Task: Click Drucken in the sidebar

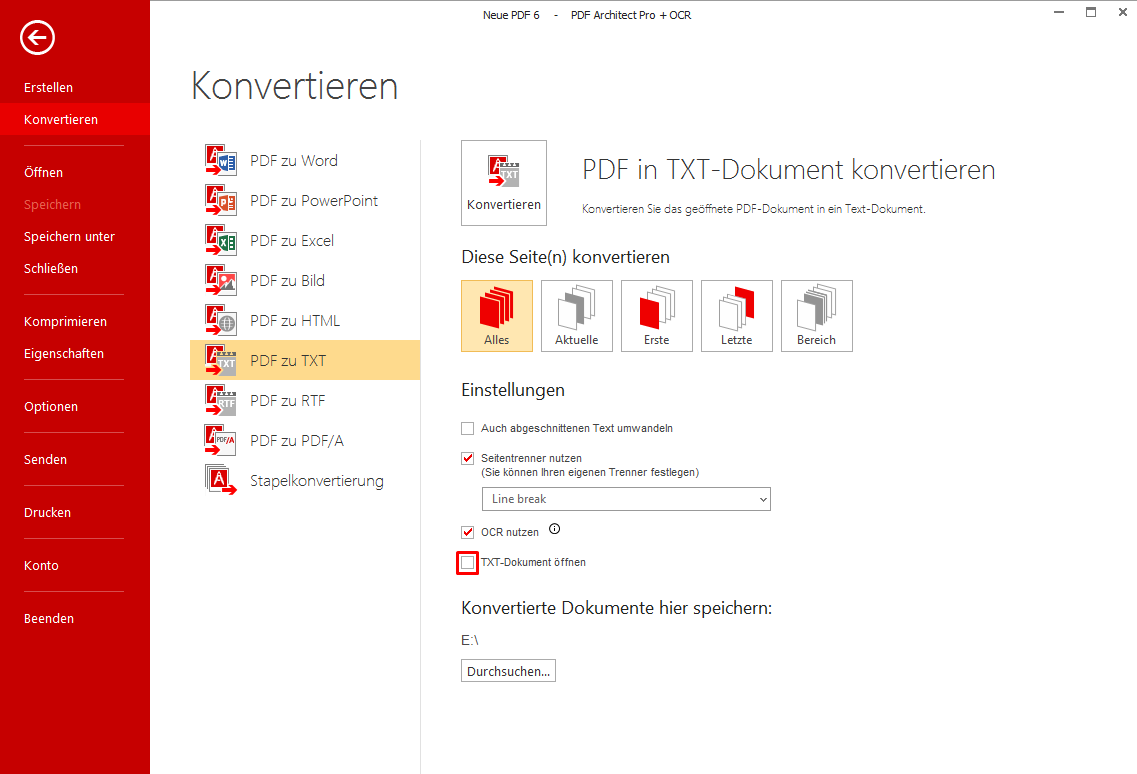Action: [47, 512]
